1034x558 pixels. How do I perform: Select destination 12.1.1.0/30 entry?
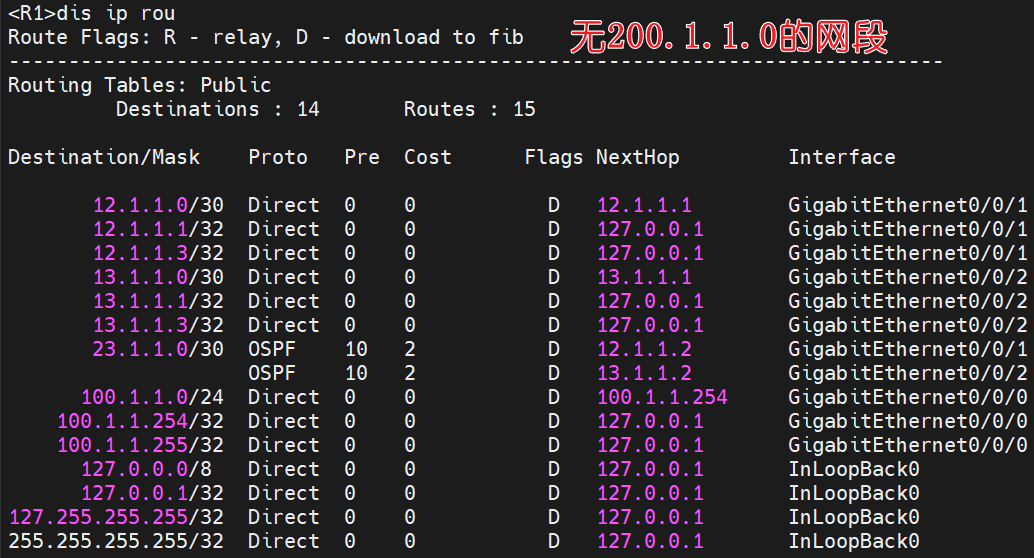point(157,205)
